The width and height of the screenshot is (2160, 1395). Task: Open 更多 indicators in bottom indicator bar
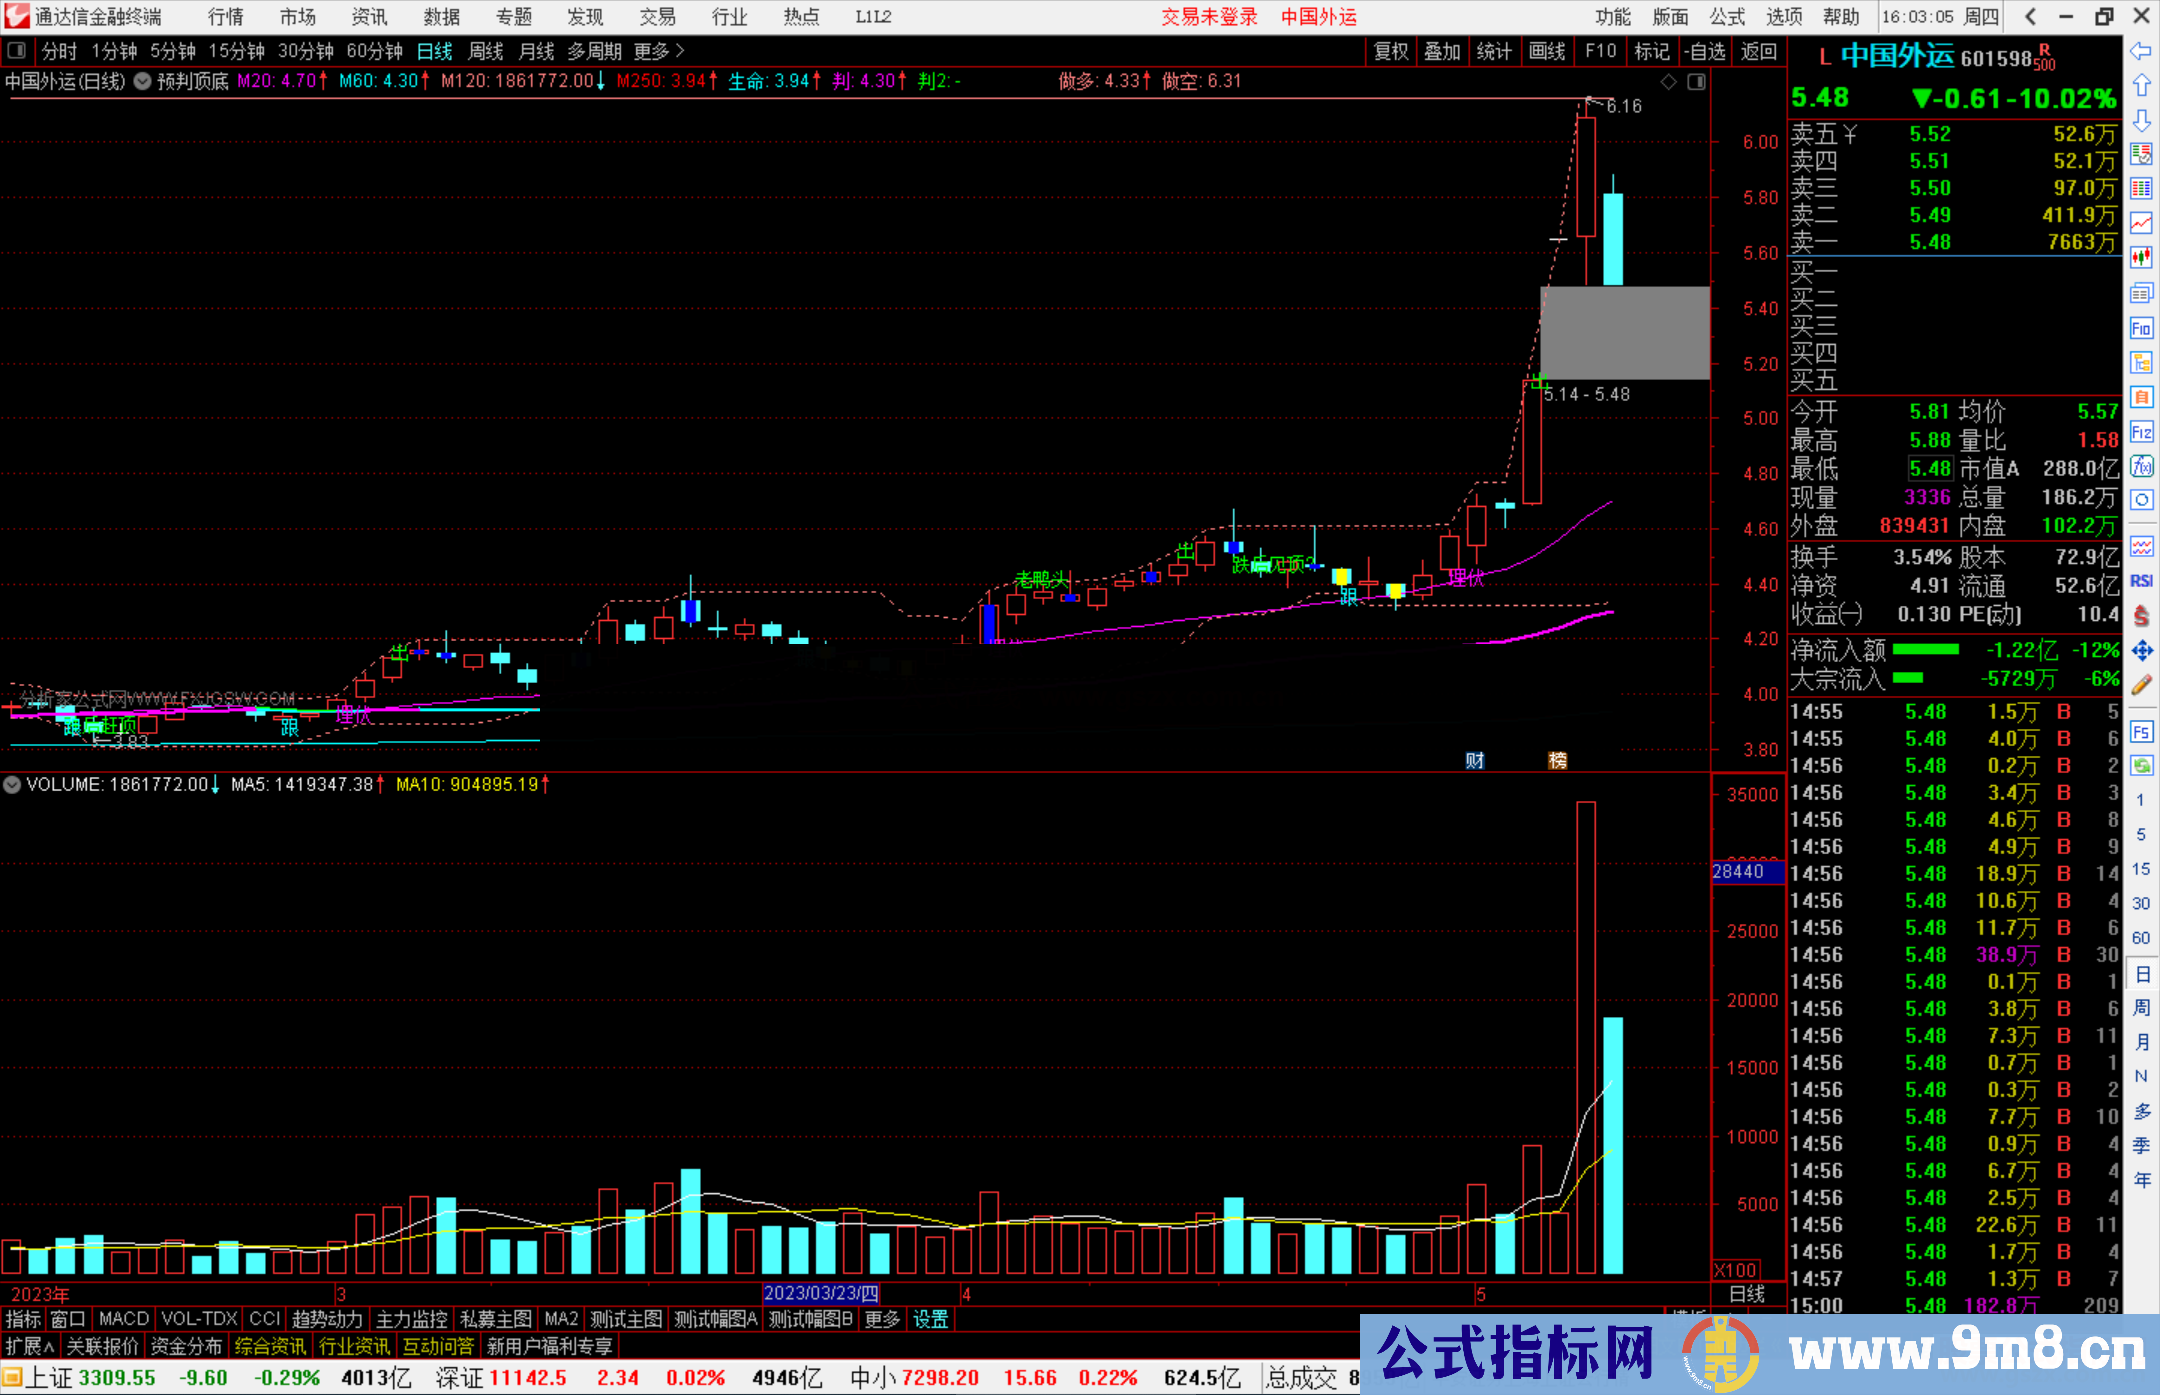coord(882,1319)
